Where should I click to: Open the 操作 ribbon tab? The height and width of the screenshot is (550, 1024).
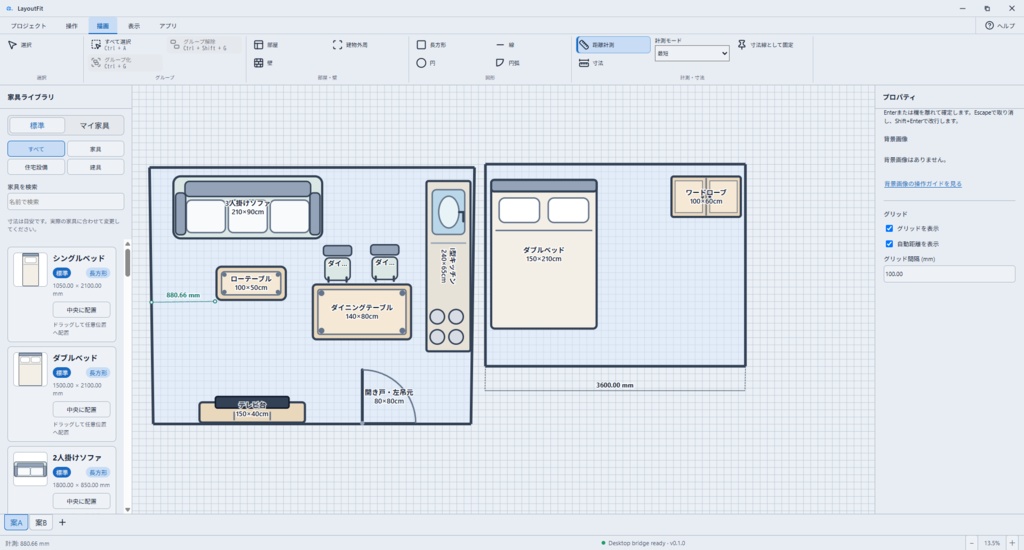[71, 26]
